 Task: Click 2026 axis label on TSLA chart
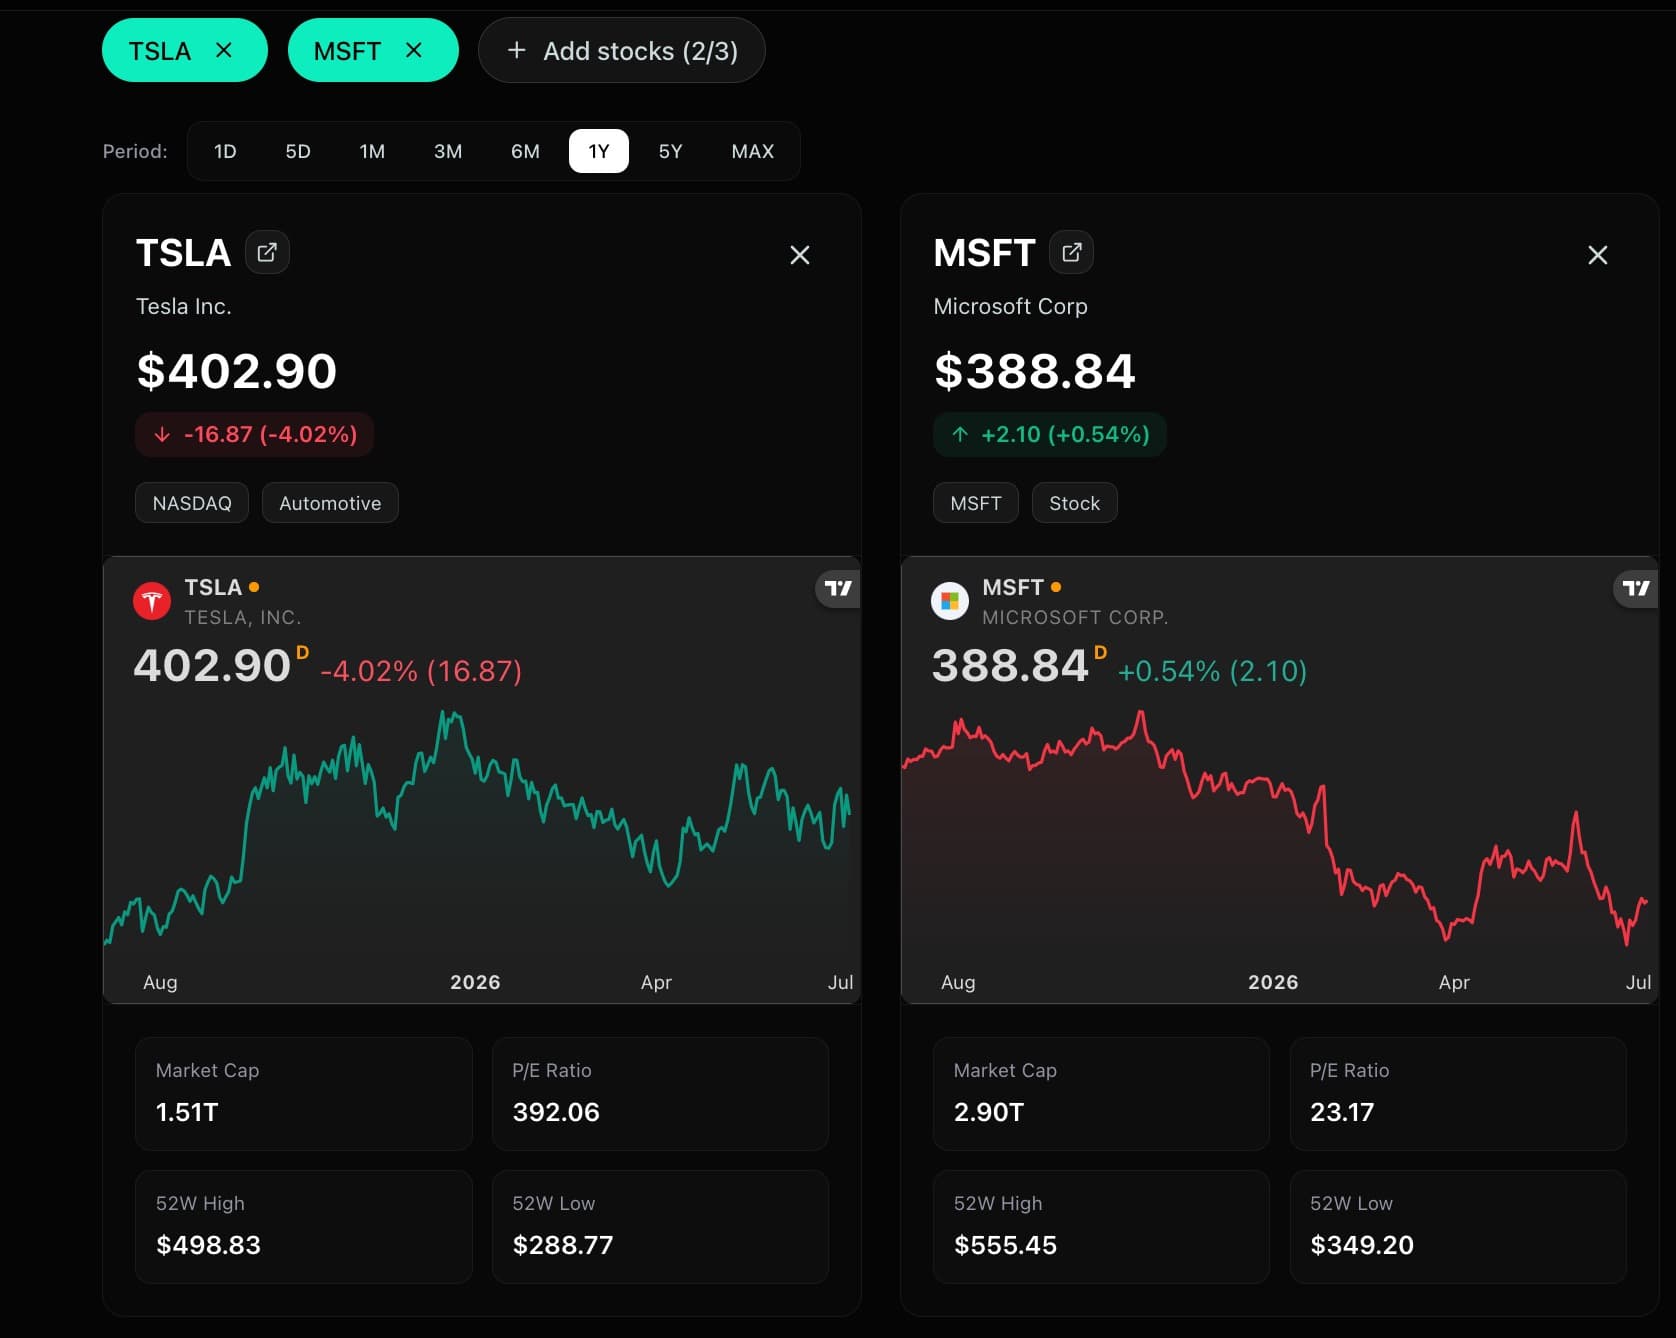(475, 982)
